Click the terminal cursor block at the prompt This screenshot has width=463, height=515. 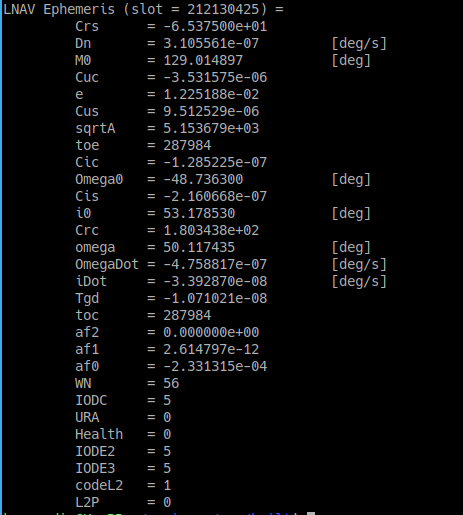311,513
